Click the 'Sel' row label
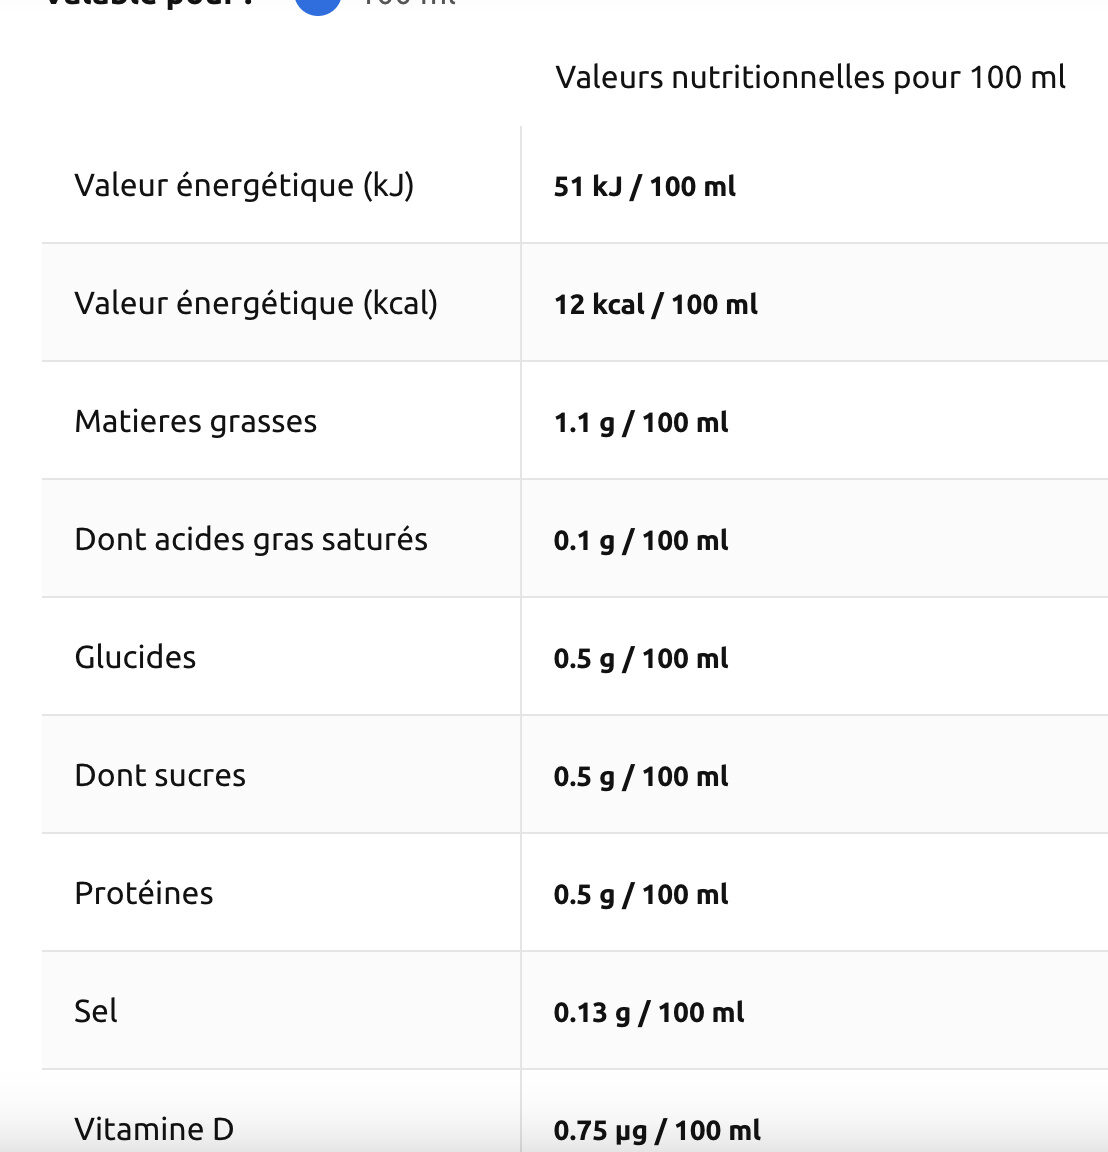This screenshot has height=1152, width=1108. pyautogui.click(x=96, y=1012)
